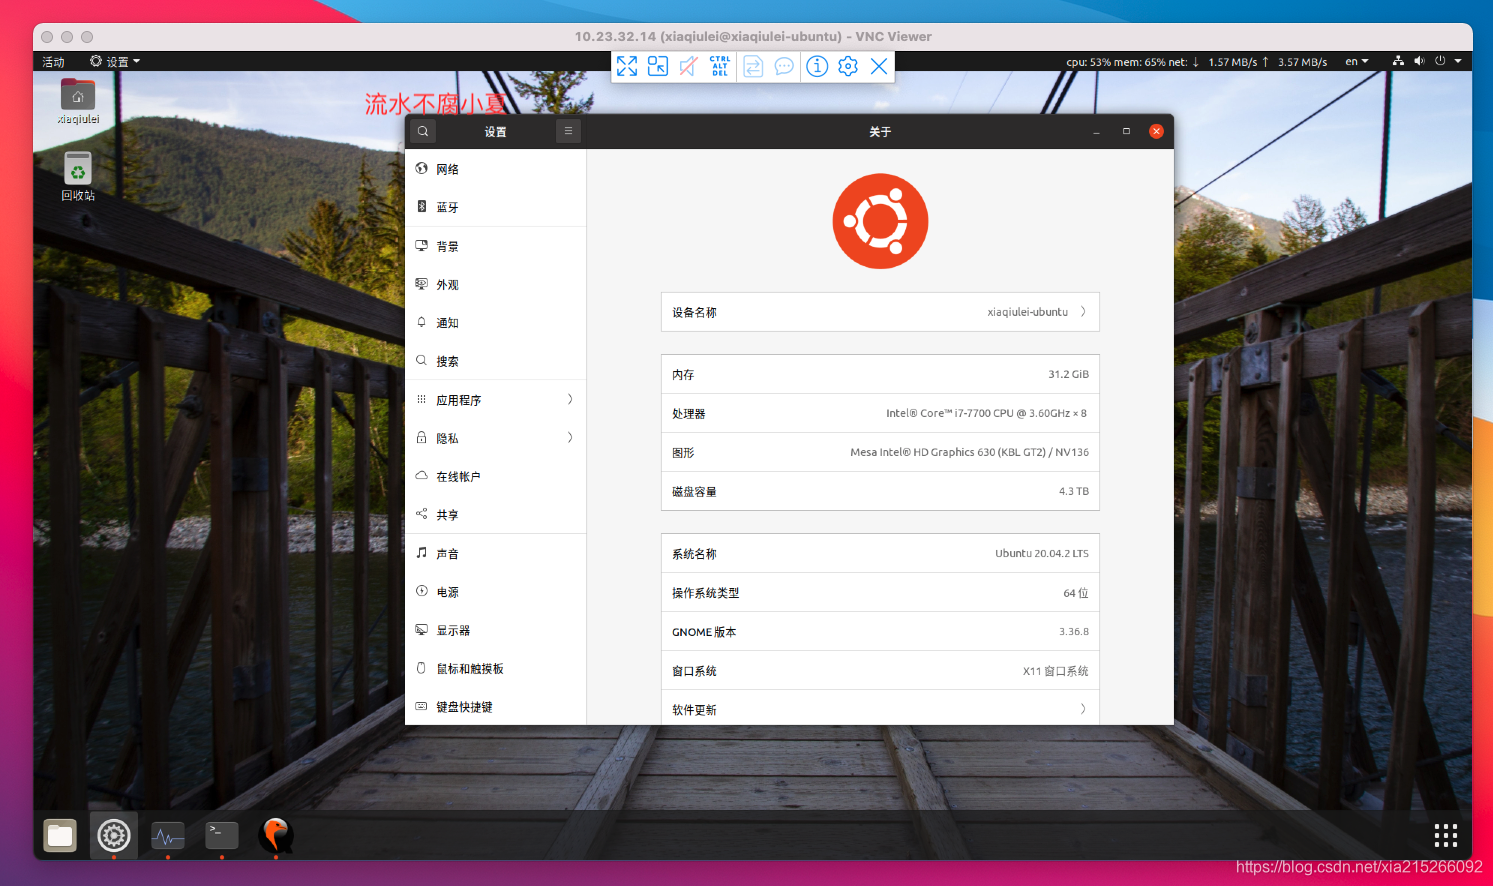Show applications grid icon
Screen dimensions: 1493x886
pyautogui.click(x=1446, y=835)
